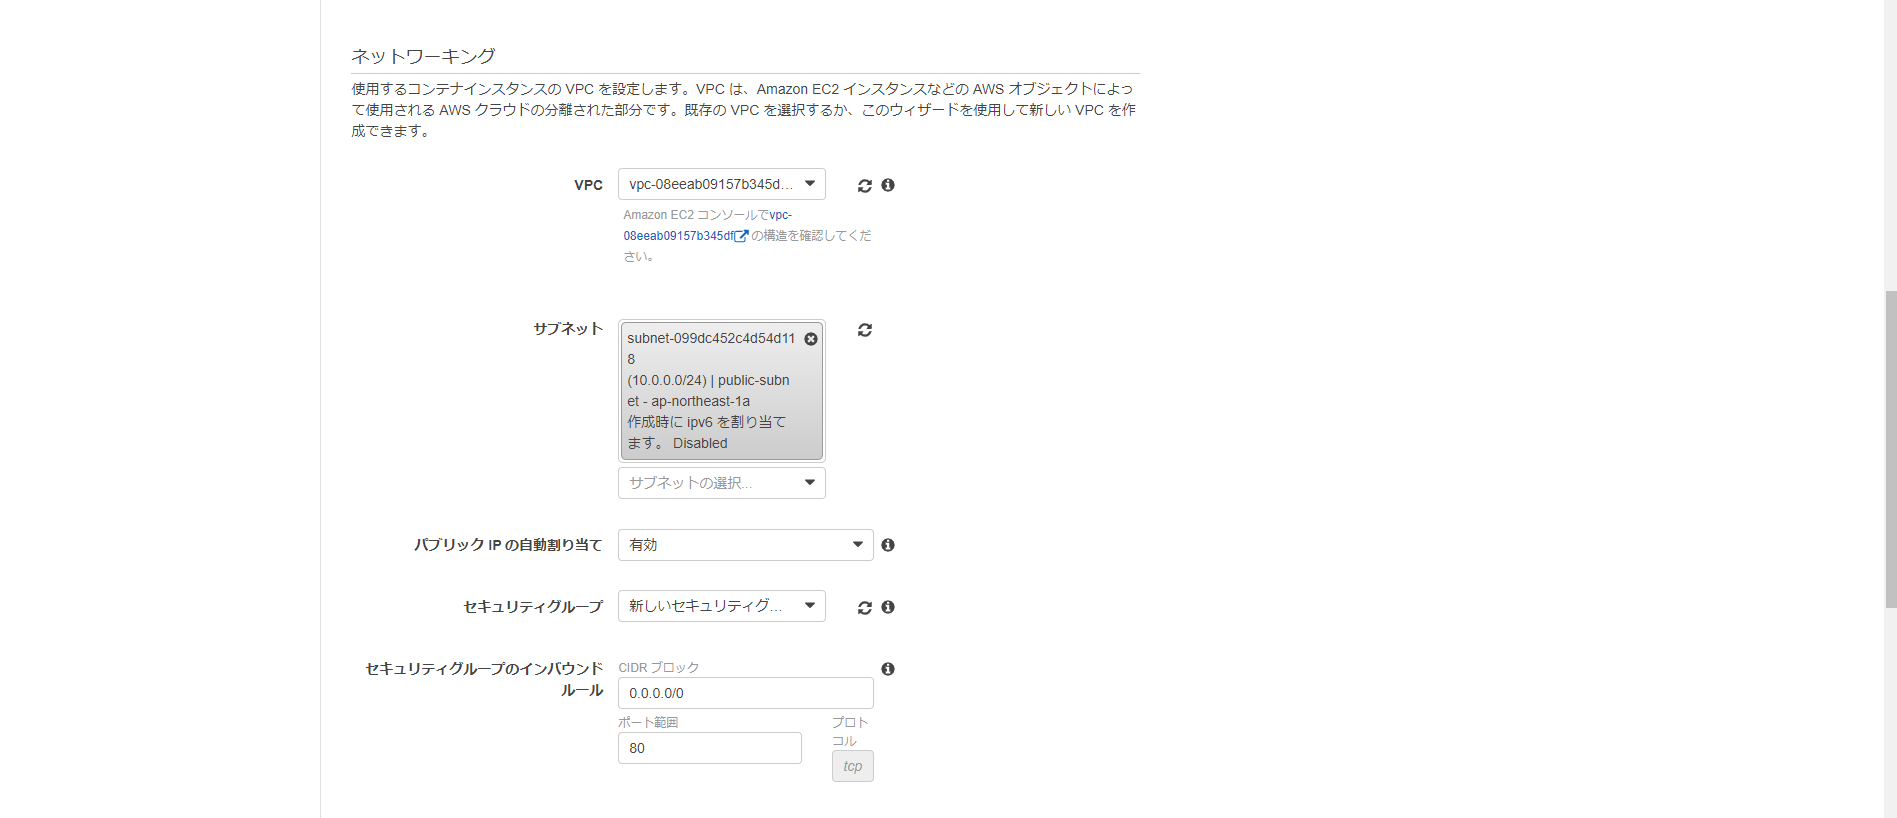Click the ネットワーキング section heading
1897x818 pixels.
click(x=423, y=56)
